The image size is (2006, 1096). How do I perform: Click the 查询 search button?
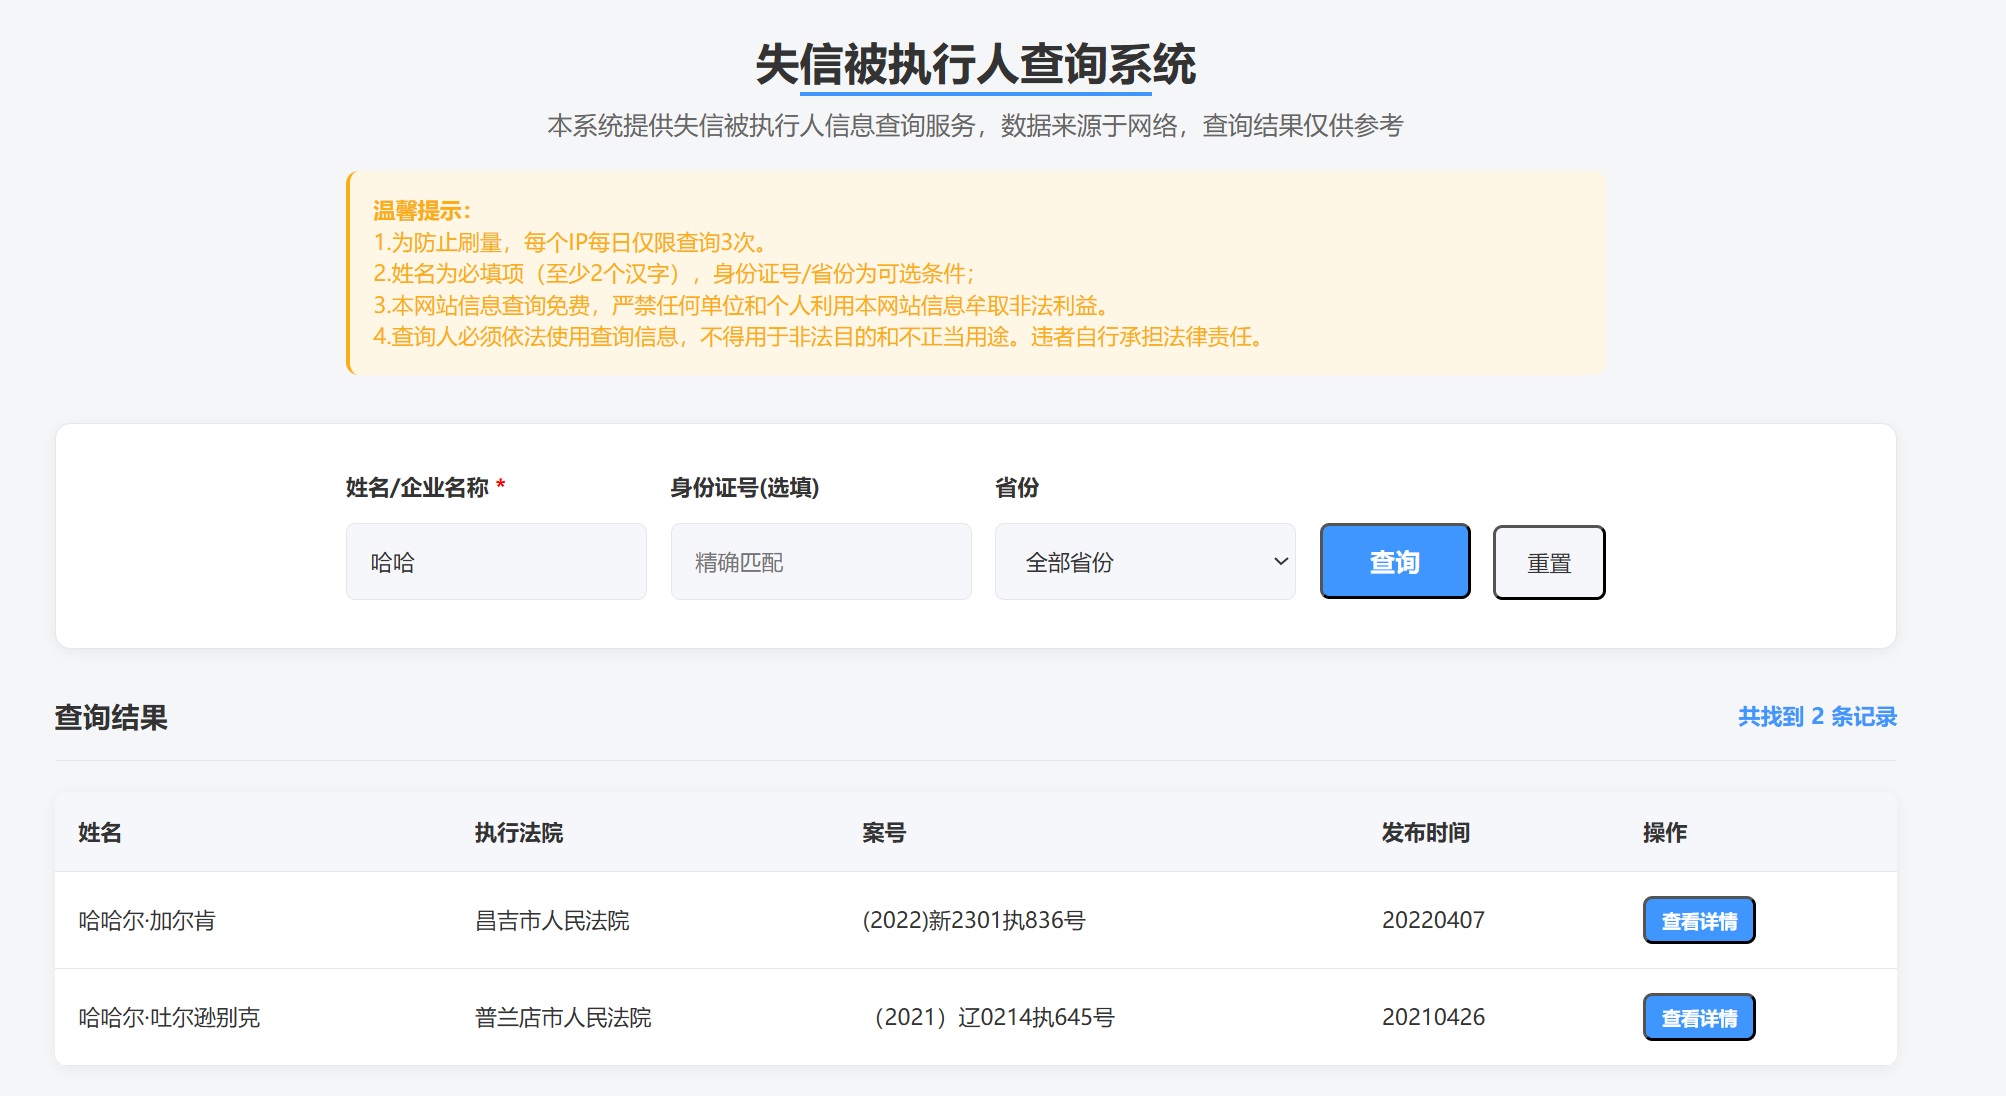(1394, 561)
